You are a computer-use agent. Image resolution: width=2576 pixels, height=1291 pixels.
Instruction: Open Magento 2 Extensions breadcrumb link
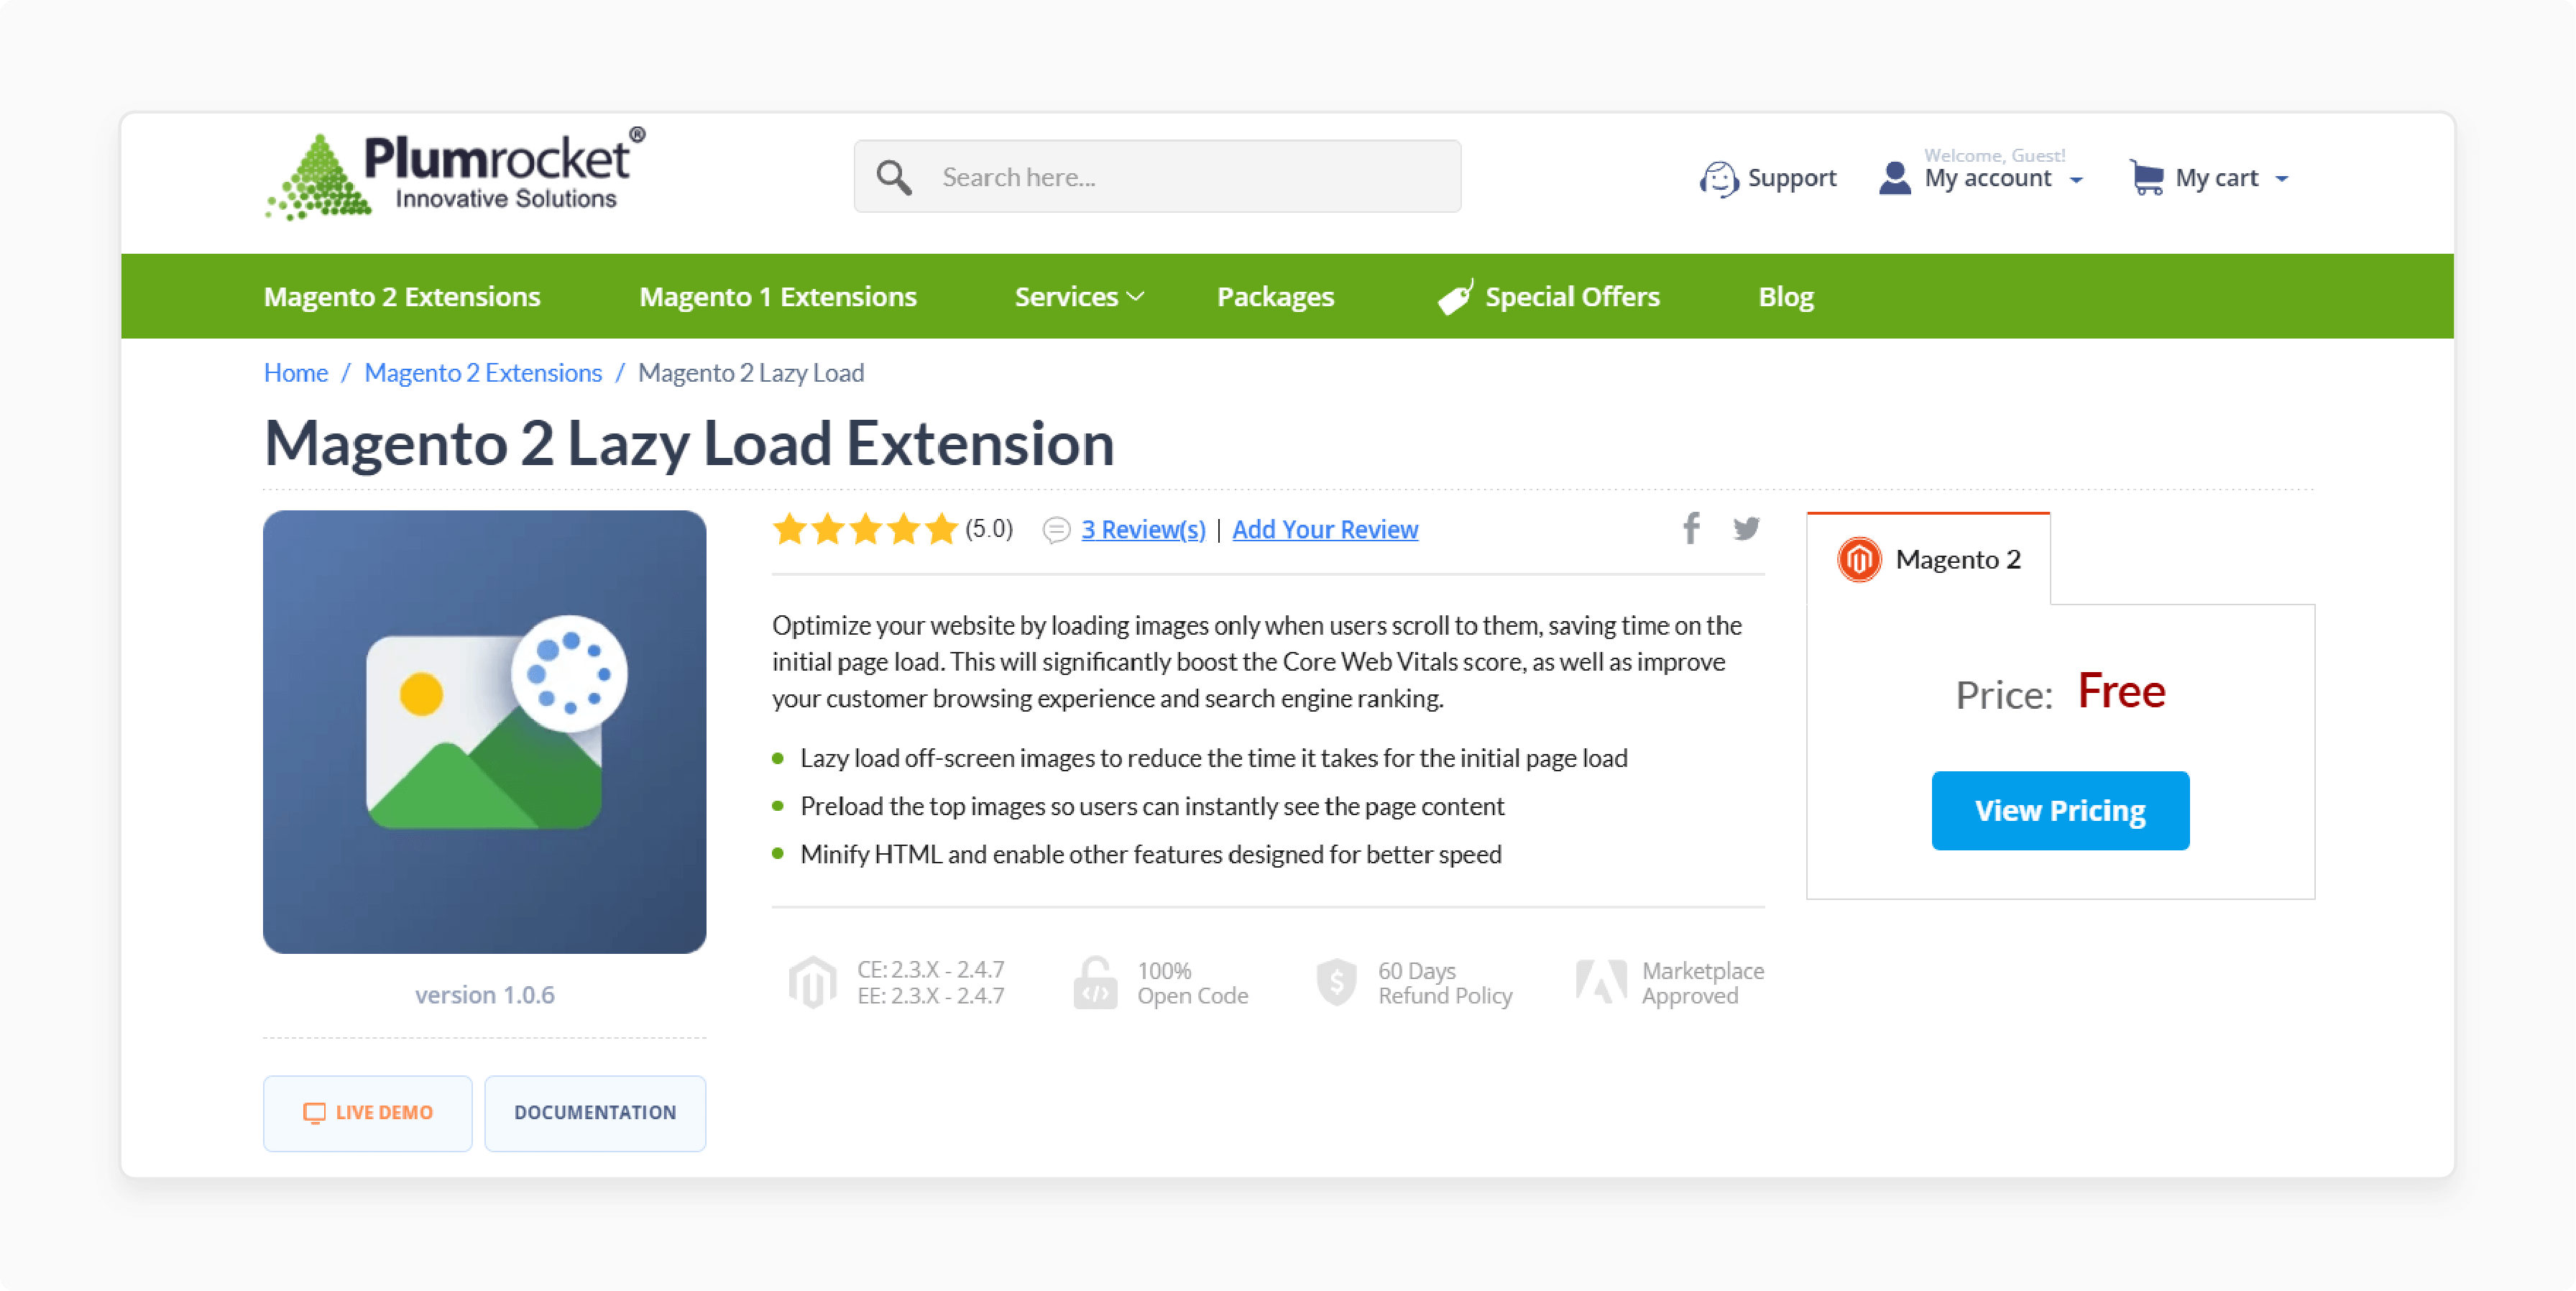coord(483,373)
